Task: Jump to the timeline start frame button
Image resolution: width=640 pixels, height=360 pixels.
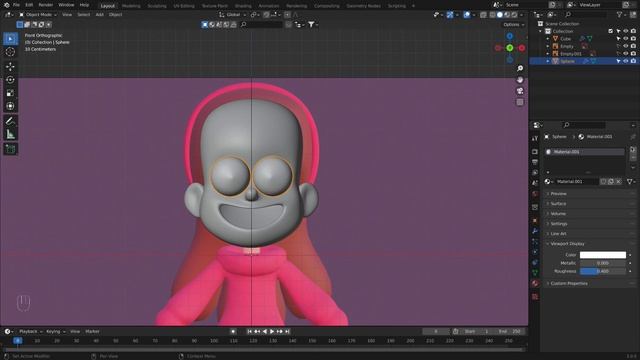Action: (249, 331)
